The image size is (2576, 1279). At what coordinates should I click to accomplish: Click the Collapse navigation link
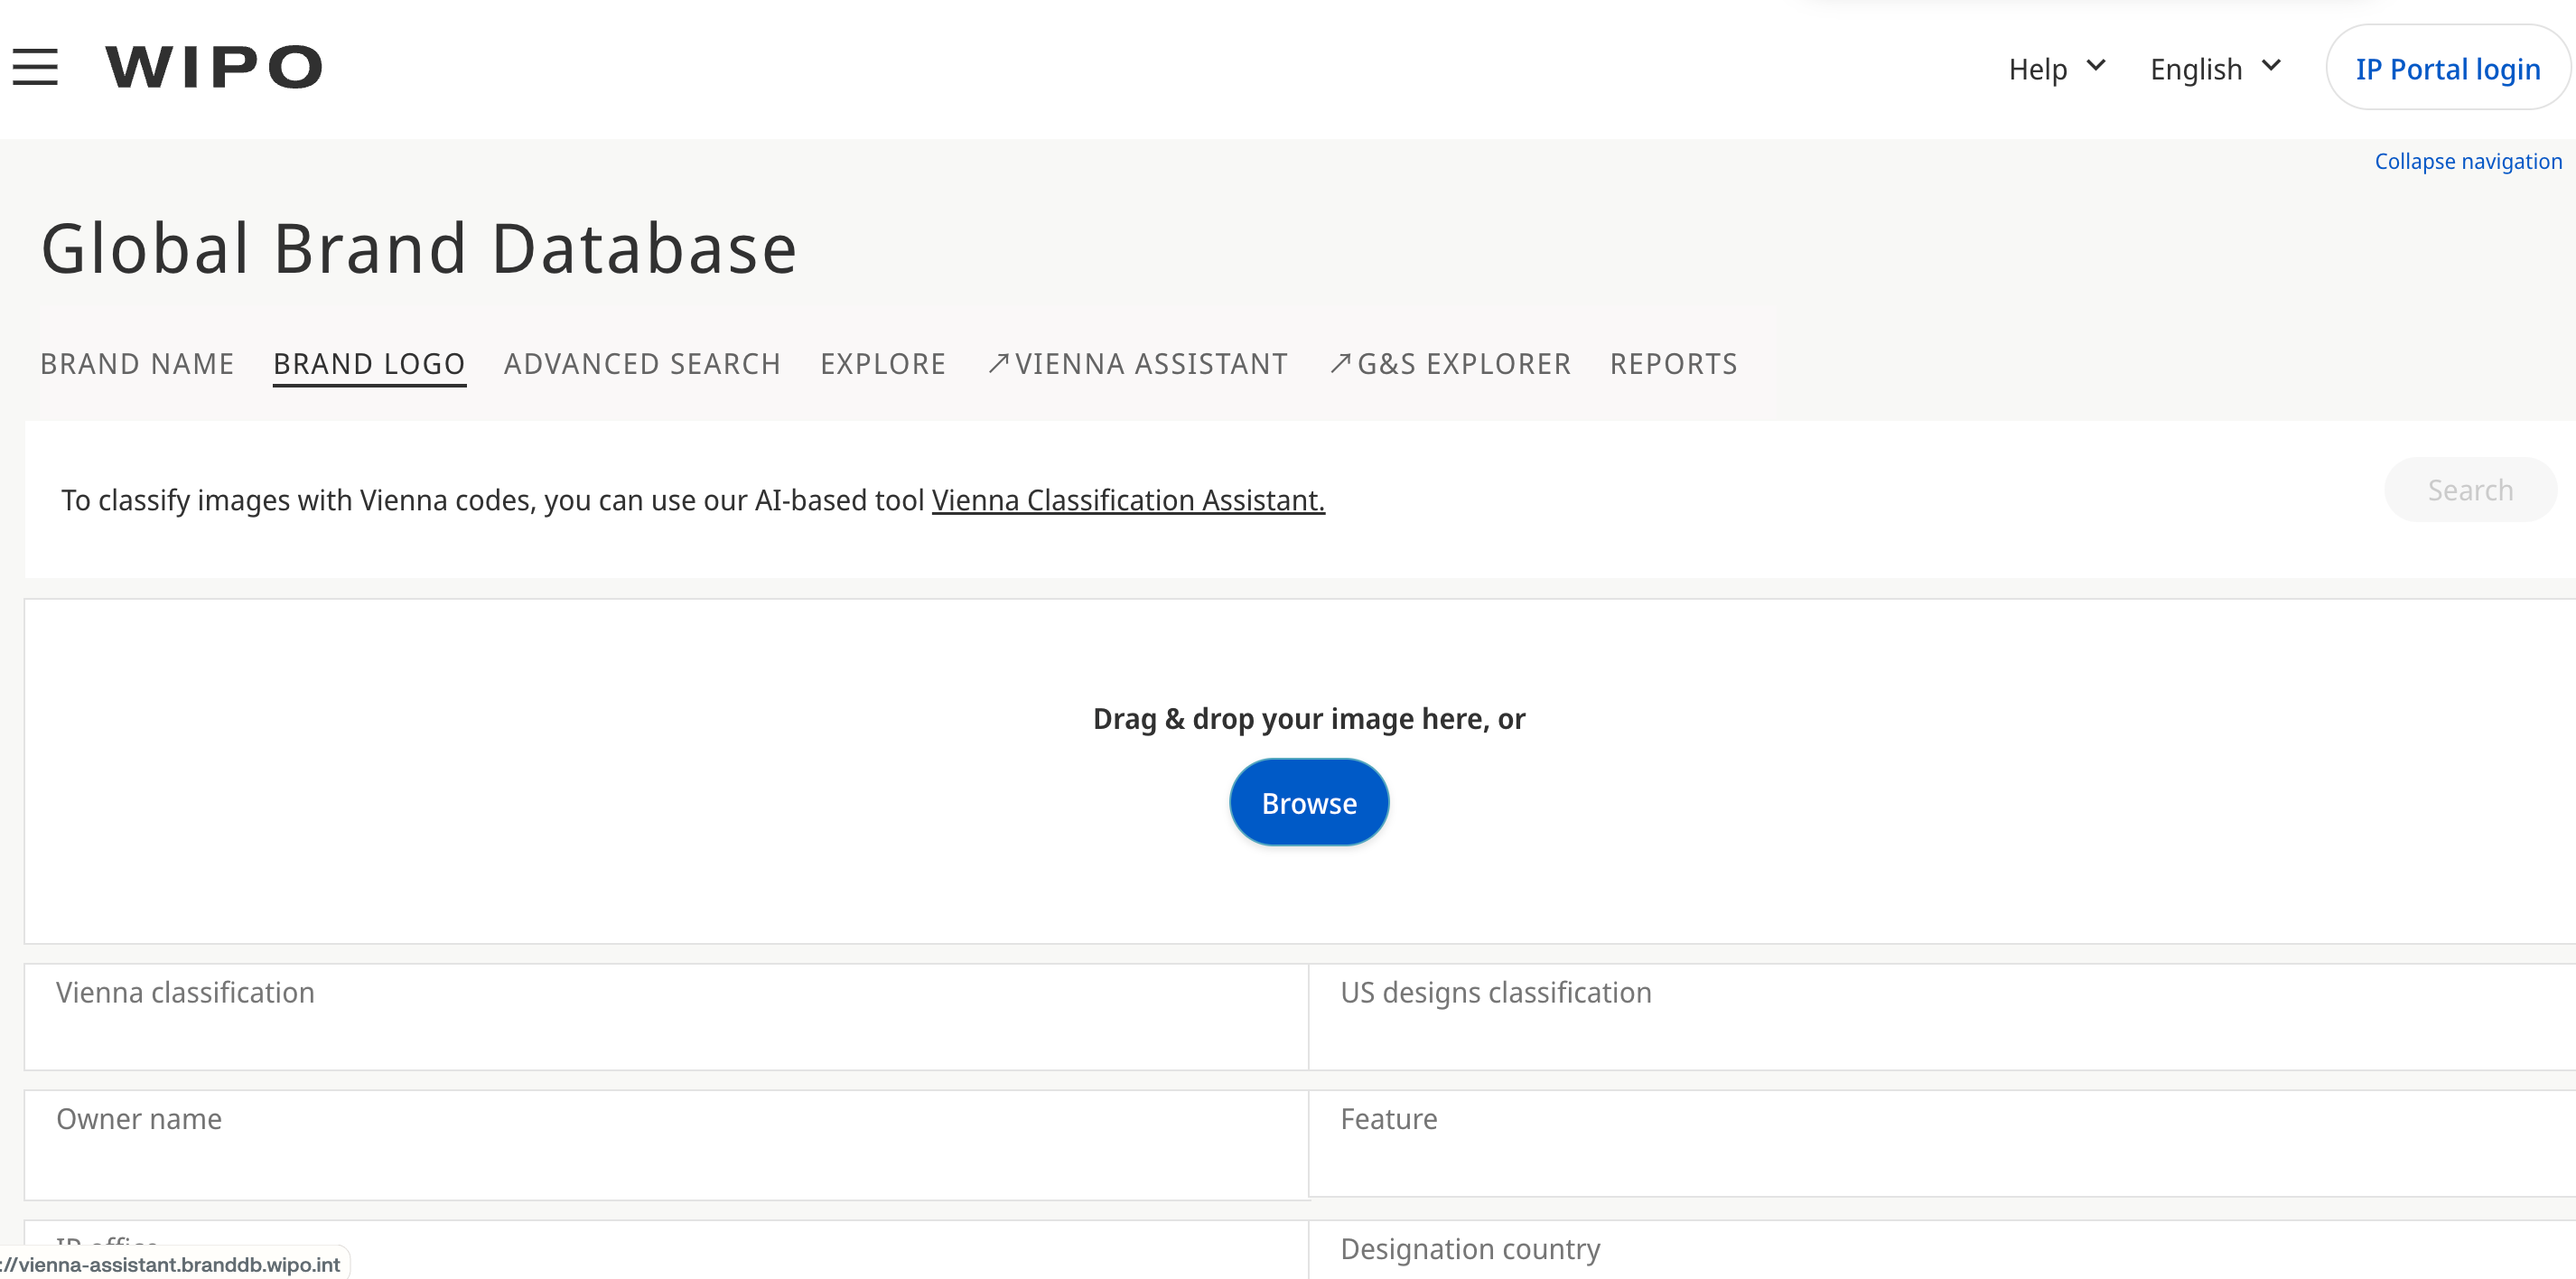(x=2468, y=161)
